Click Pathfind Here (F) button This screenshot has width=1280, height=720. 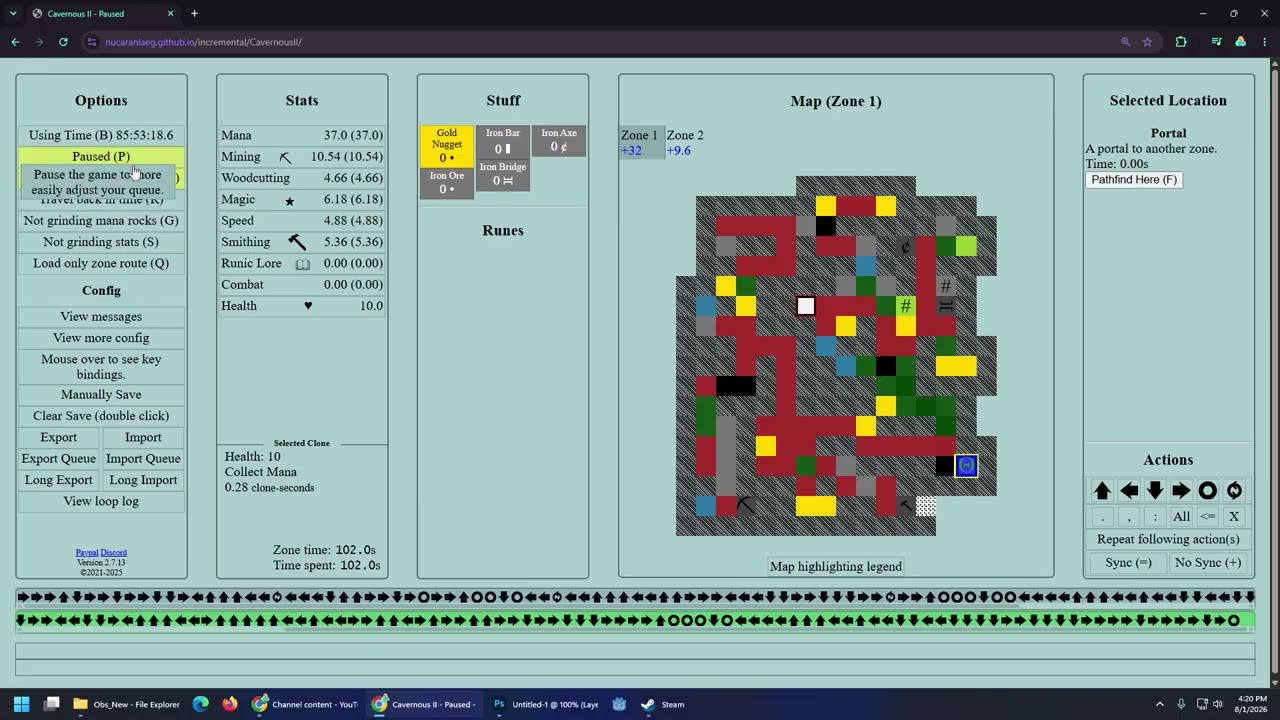(1134, 180)
